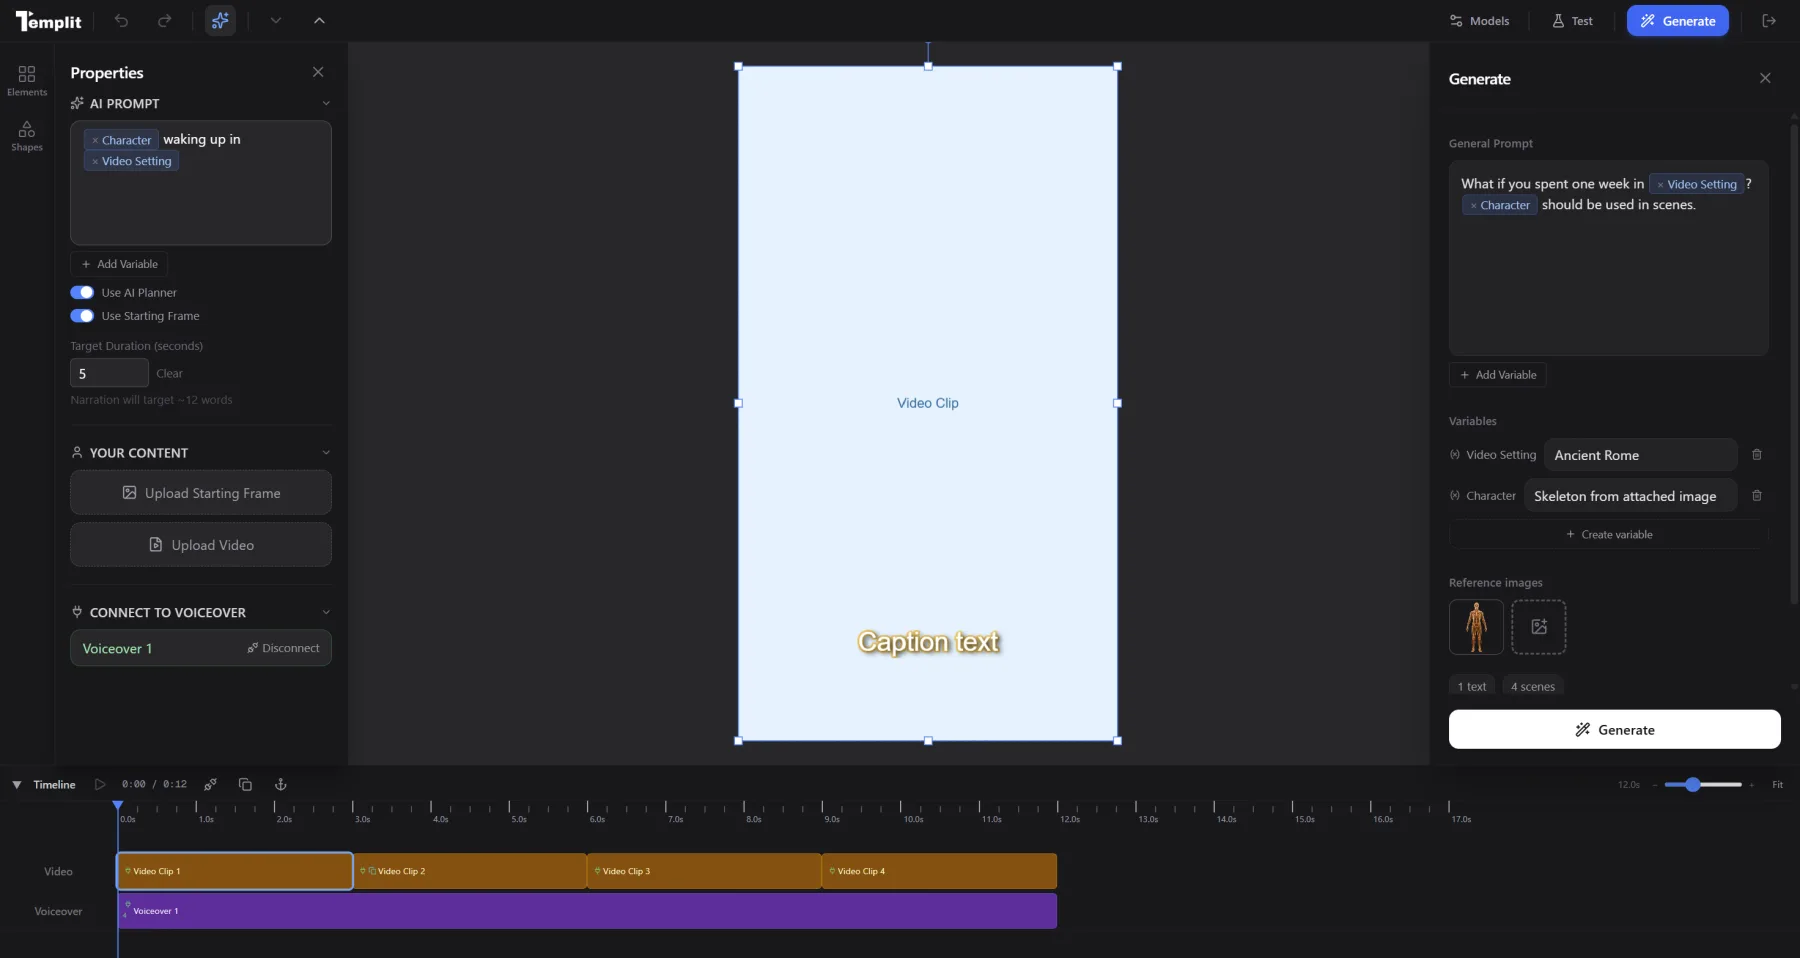Screen dimensions: 1800x958
Task: Click Upload Starting Frame button
Action: click(x=201, y=493)
